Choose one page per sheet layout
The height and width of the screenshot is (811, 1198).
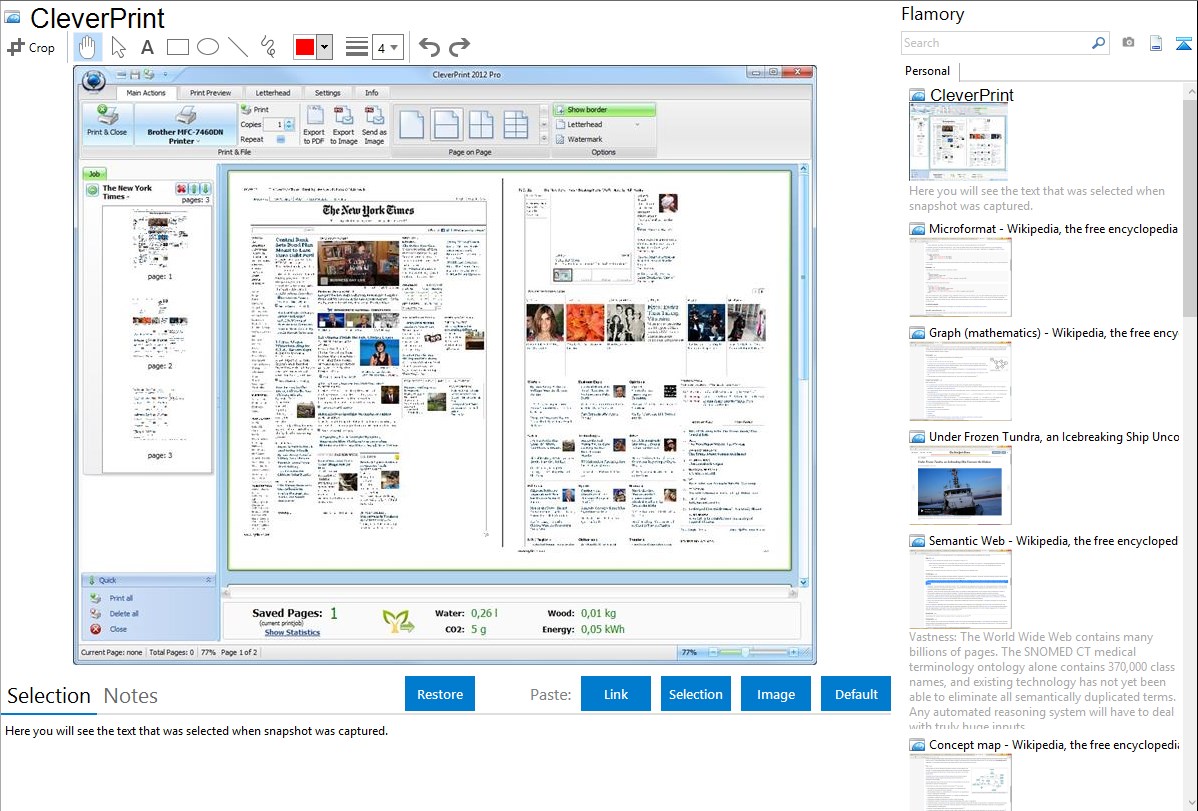pos(411,125)
